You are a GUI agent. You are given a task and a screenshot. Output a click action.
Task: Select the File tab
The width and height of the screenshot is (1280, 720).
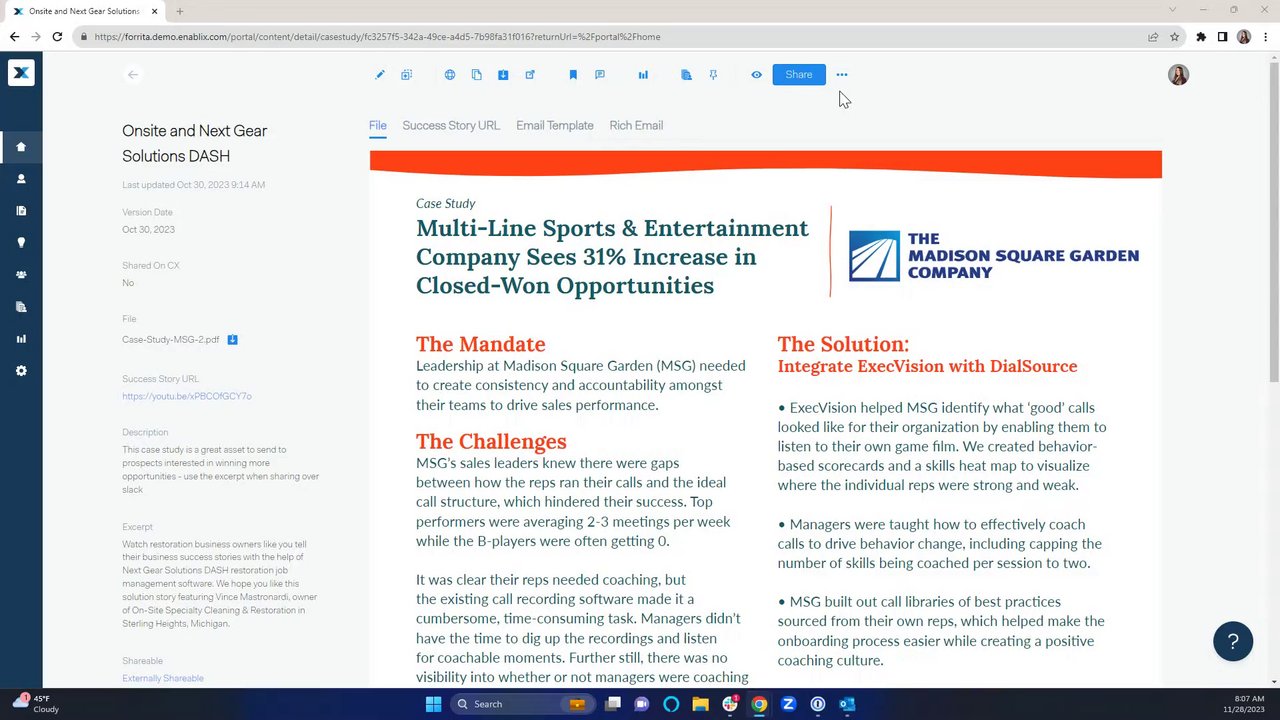(x=377, y=126)
